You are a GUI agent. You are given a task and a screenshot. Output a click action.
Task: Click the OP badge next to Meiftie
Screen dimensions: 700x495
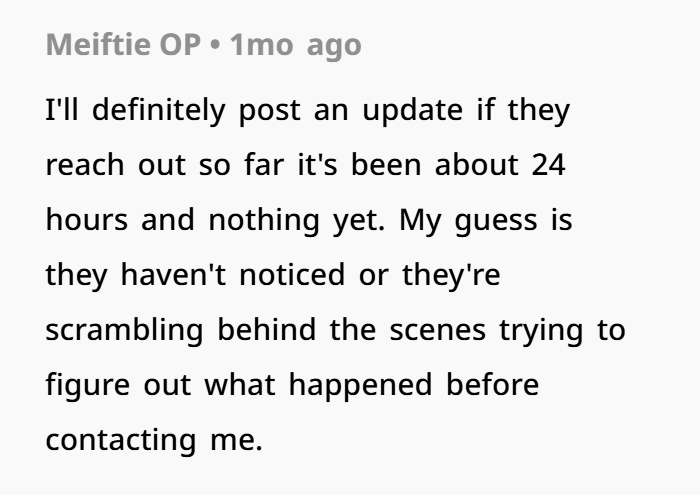coord(180,45)
